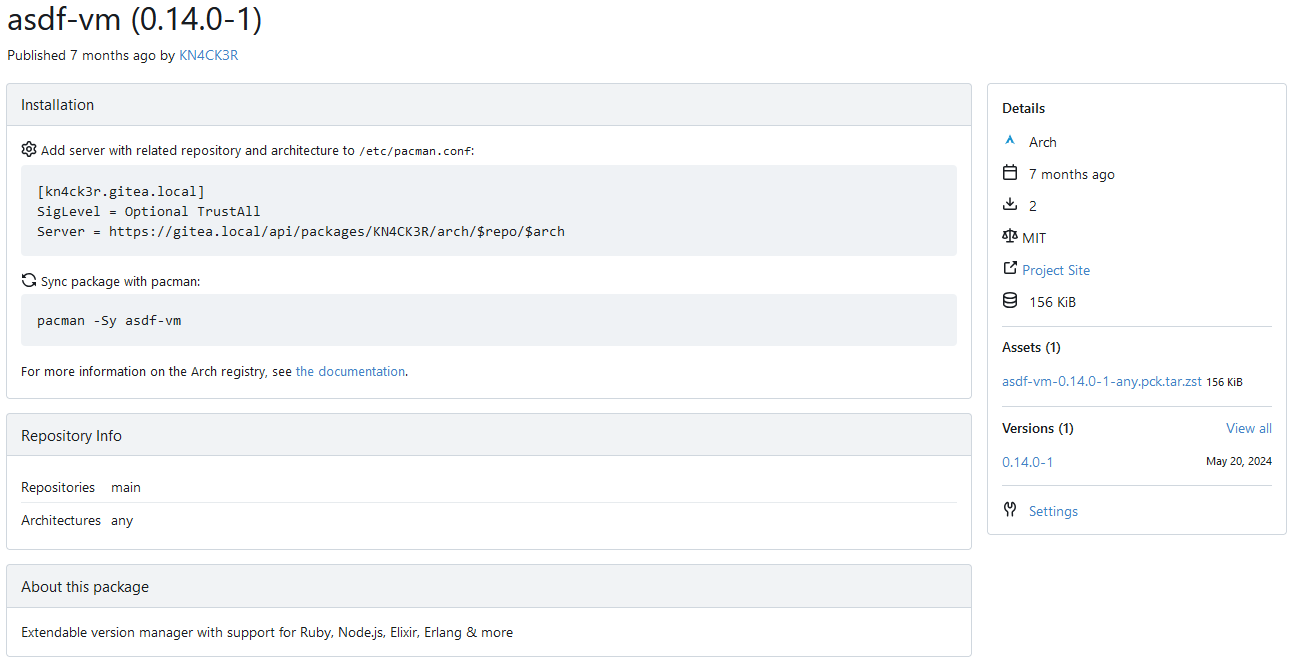Click the tools icon beside Settings
1291x663 pixels.
(x=1010, y=510)
